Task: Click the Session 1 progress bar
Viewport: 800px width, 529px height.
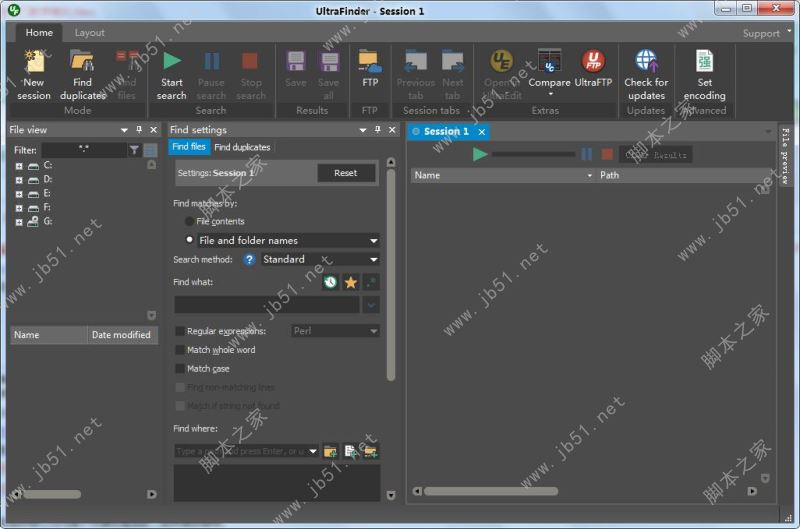Action: point(533,154)
